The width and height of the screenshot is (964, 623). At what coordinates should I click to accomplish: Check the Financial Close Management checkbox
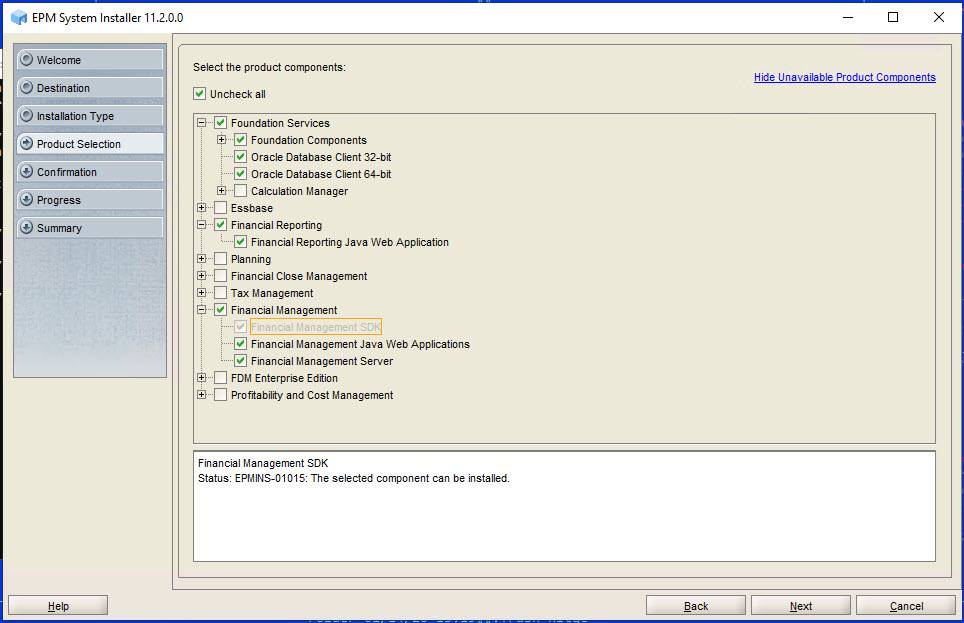pos(221,276)
